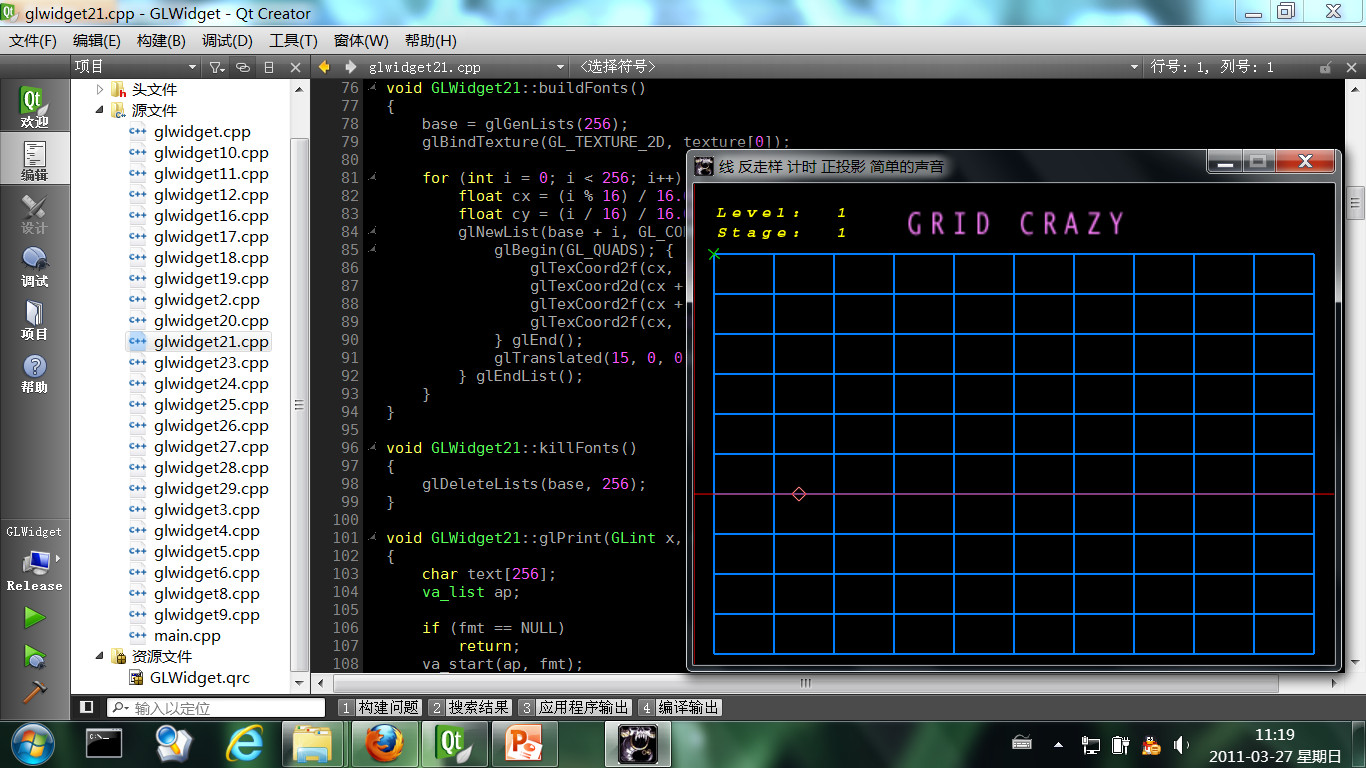Click the locator input 输入以定位
This screenshot has width=1366, height=768.
coord(216,708)
